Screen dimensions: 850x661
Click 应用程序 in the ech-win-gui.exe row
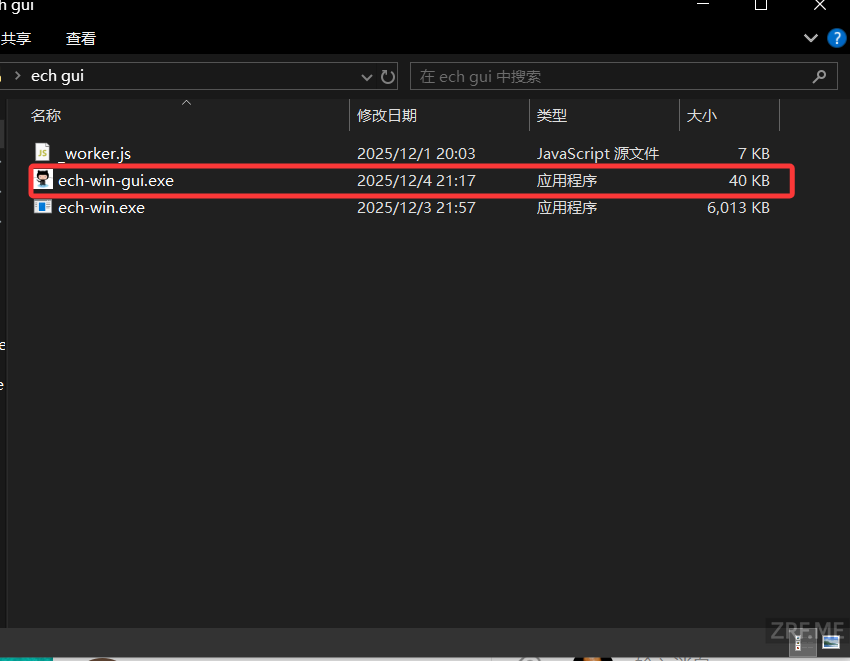tap(567, 181)
